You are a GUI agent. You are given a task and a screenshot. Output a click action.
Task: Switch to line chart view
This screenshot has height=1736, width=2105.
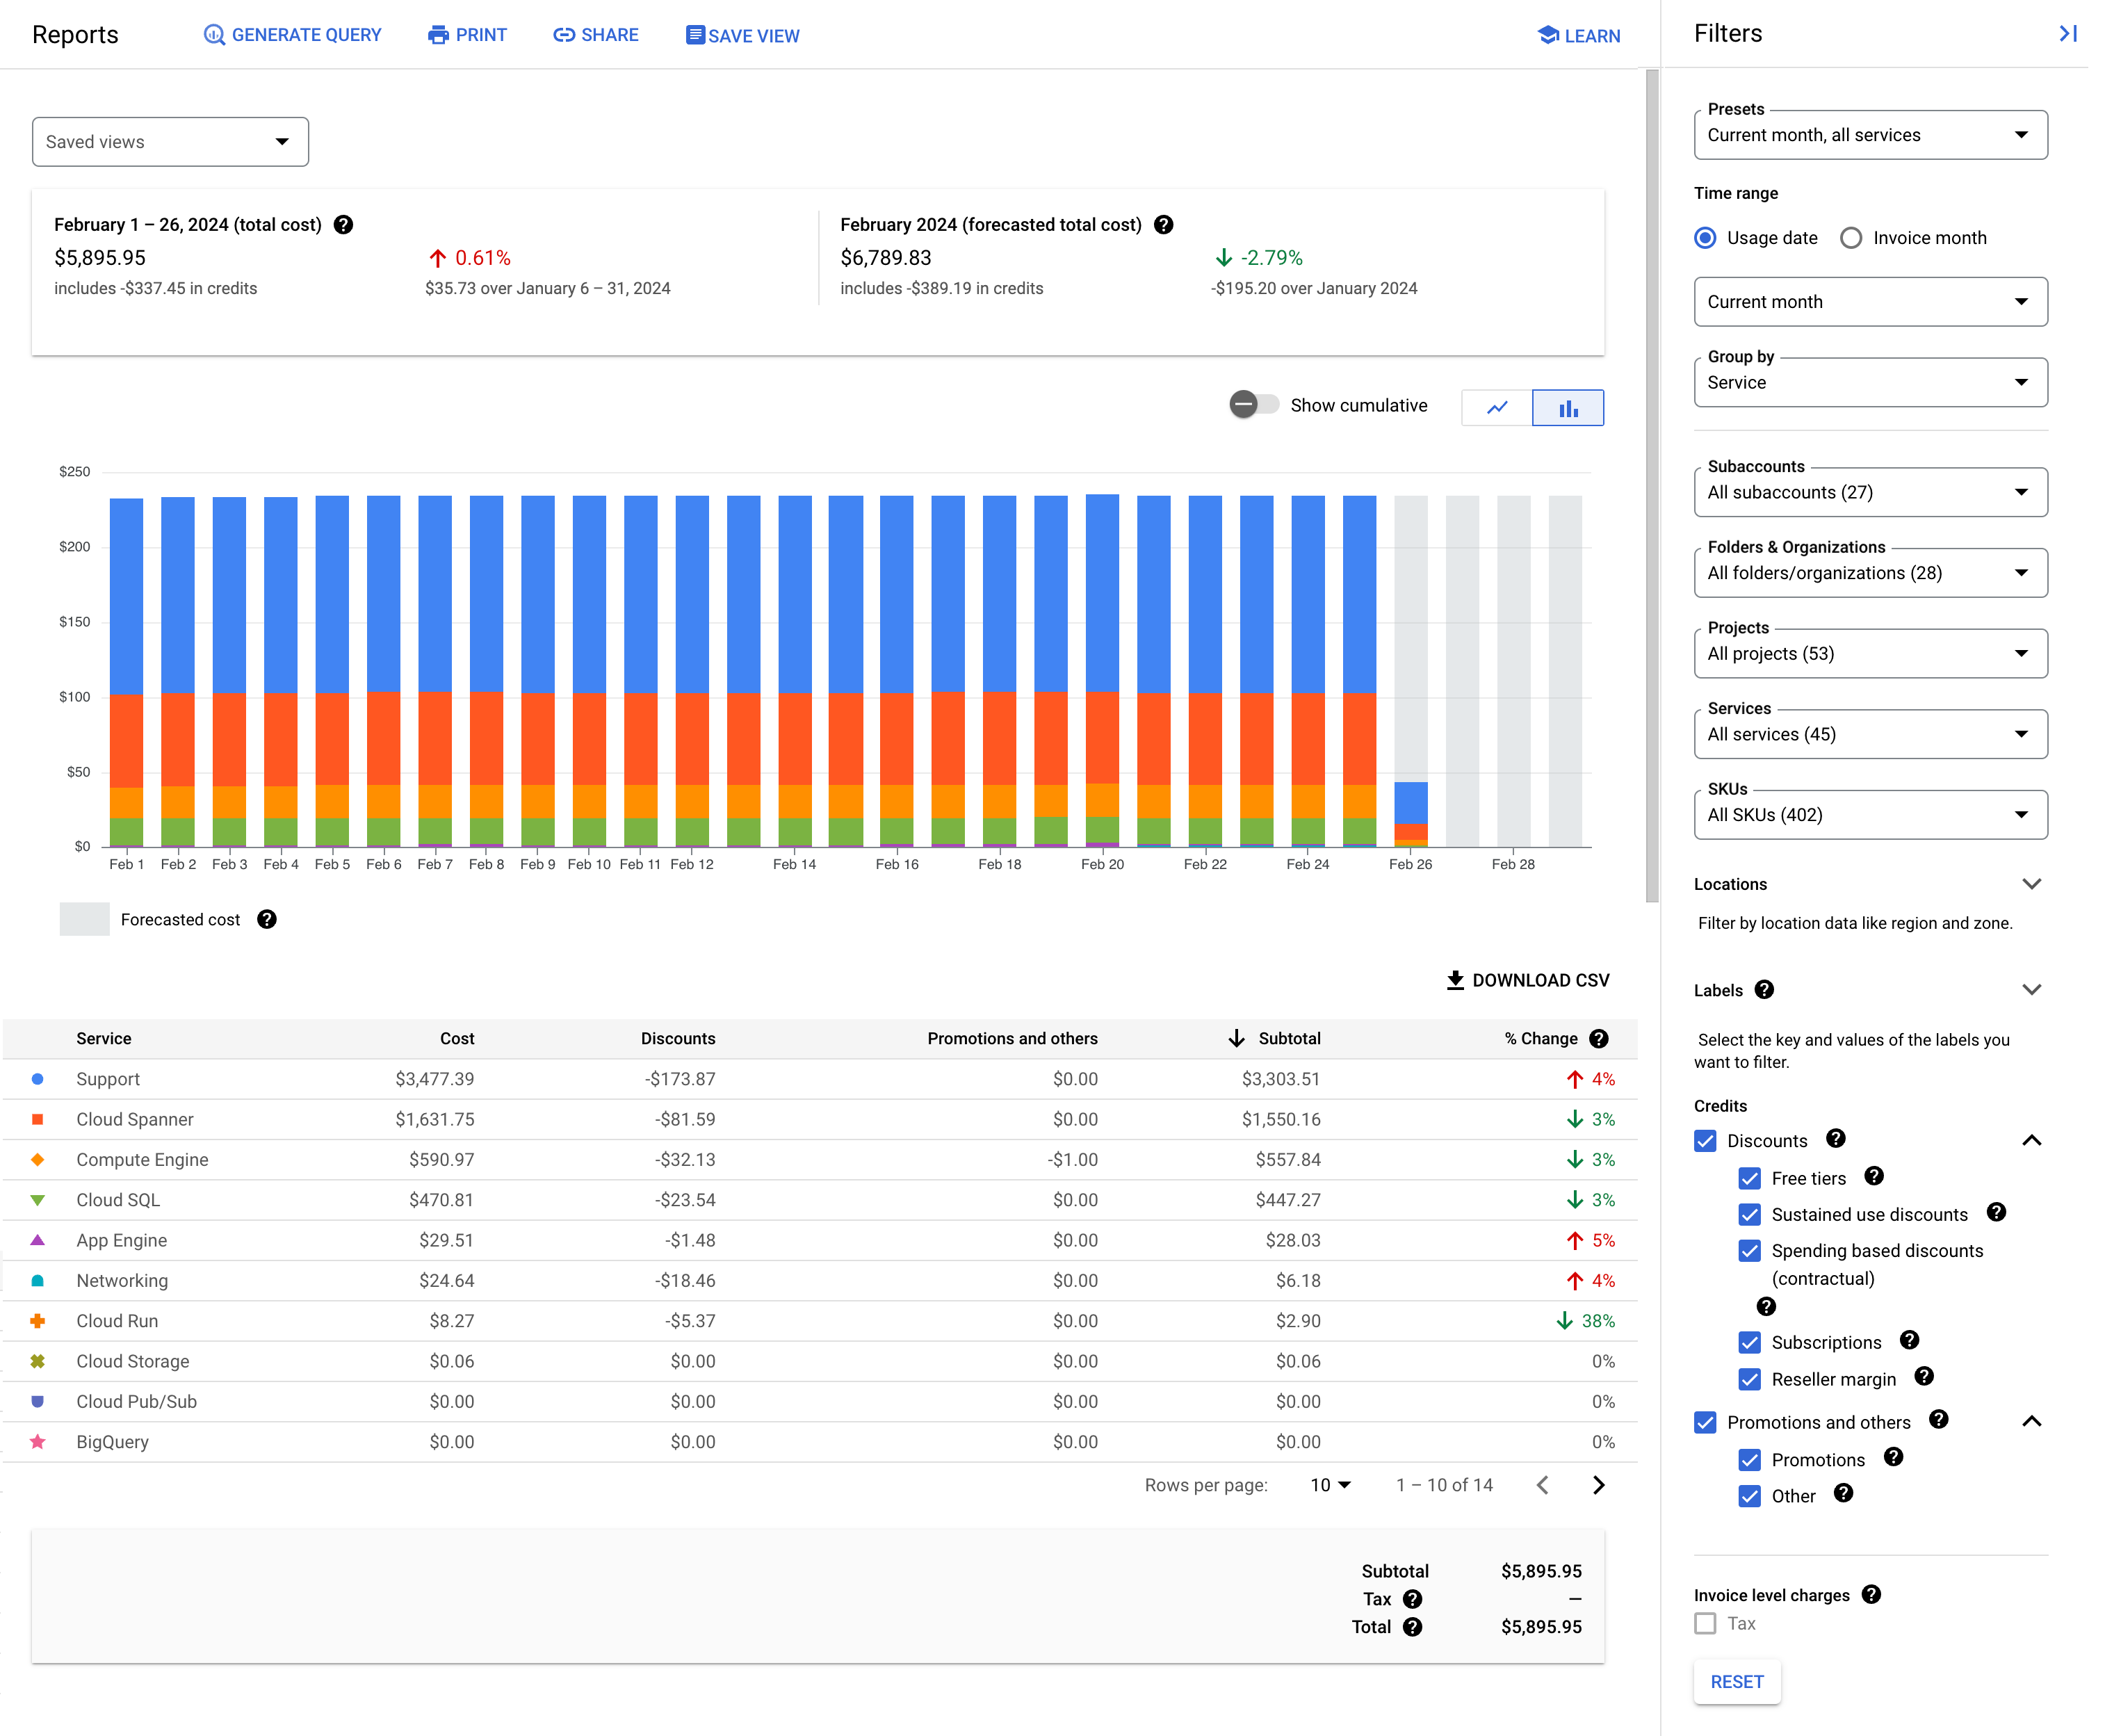1498,407
